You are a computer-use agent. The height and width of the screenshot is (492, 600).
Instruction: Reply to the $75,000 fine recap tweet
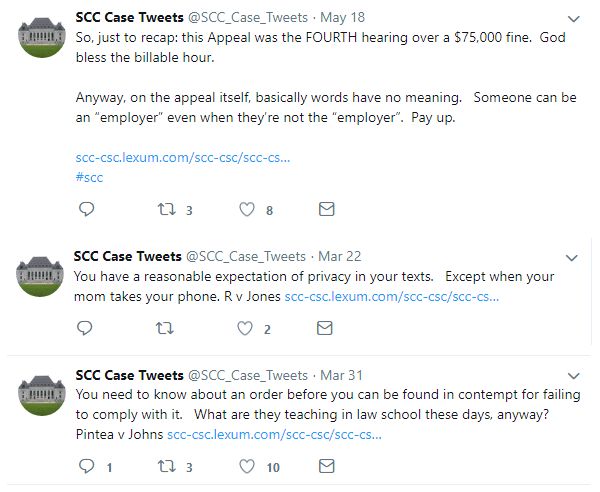pyautogui.click(x=86, y=210)
